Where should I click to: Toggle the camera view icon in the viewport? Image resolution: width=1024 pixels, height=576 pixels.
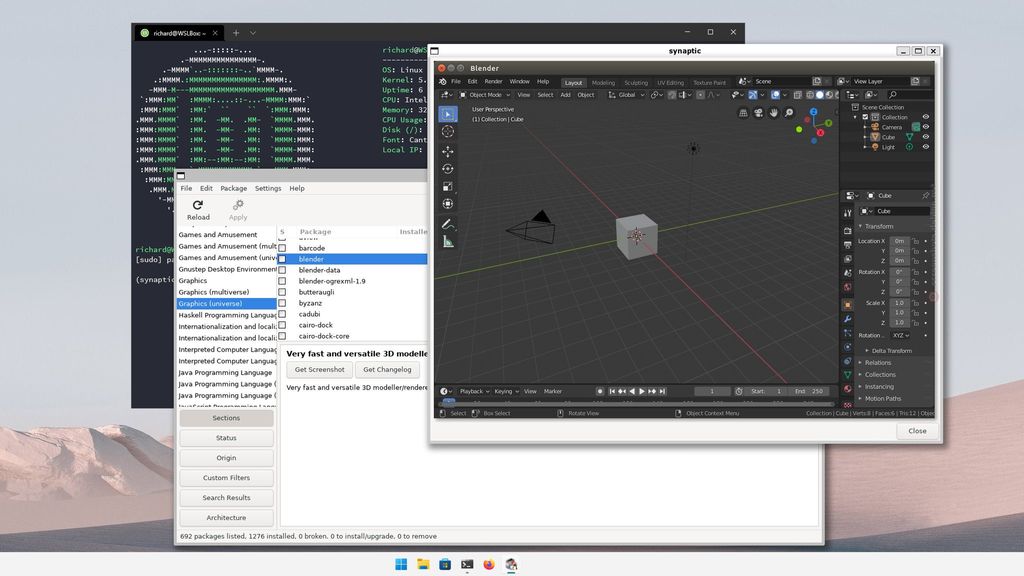(759, 112)
